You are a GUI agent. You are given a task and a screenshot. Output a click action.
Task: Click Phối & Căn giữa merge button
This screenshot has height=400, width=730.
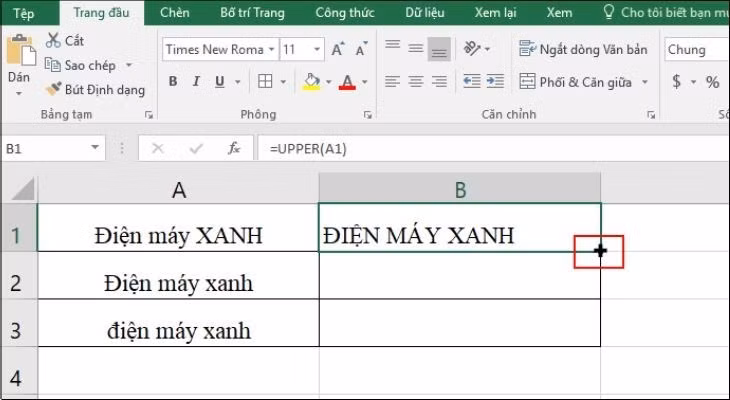click(575, 82)
